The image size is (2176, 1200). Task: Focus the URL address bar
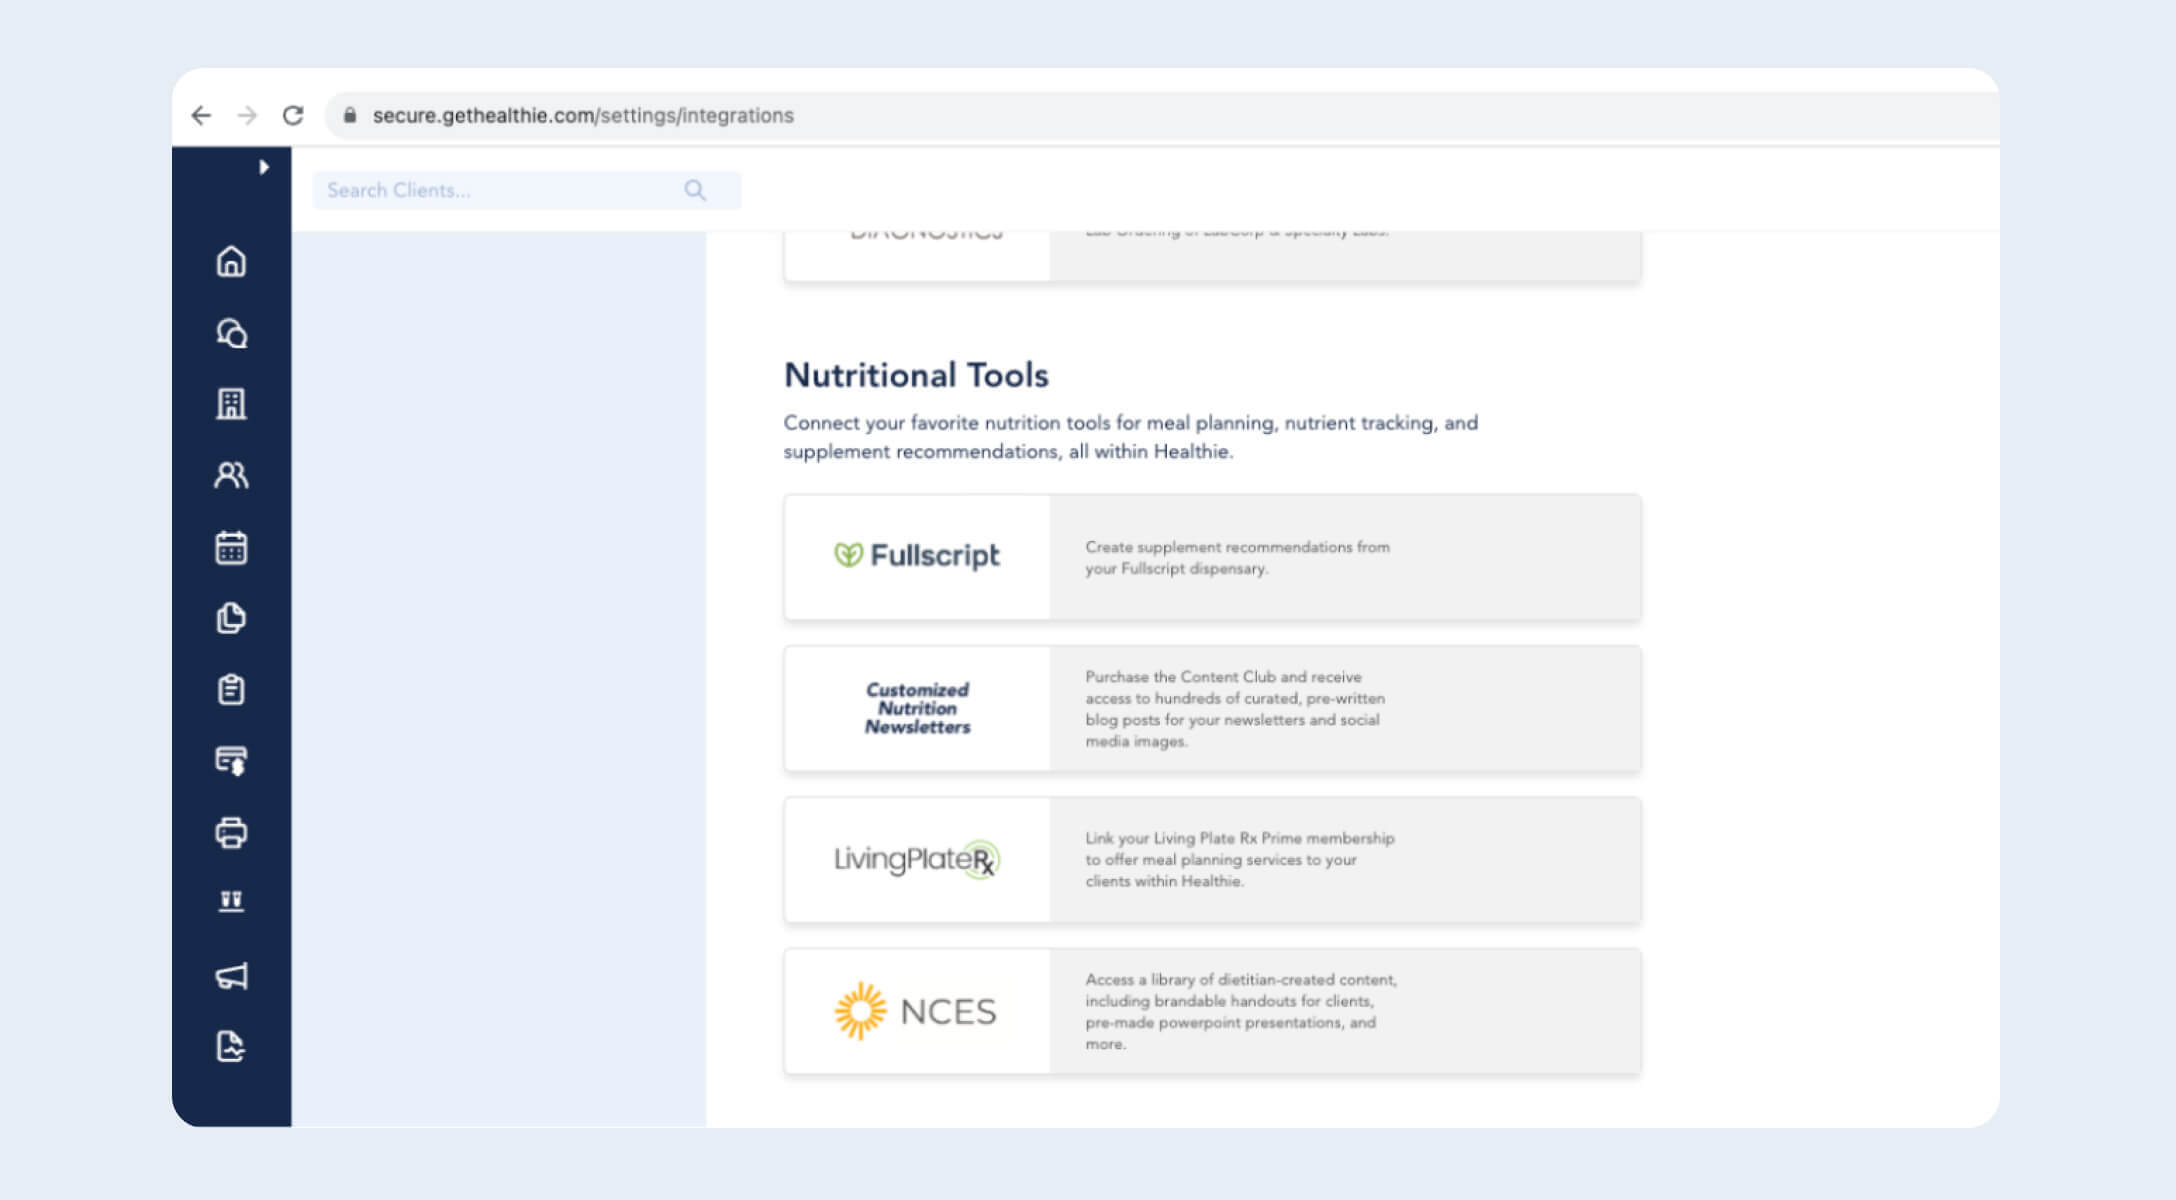pos(1160,115)
